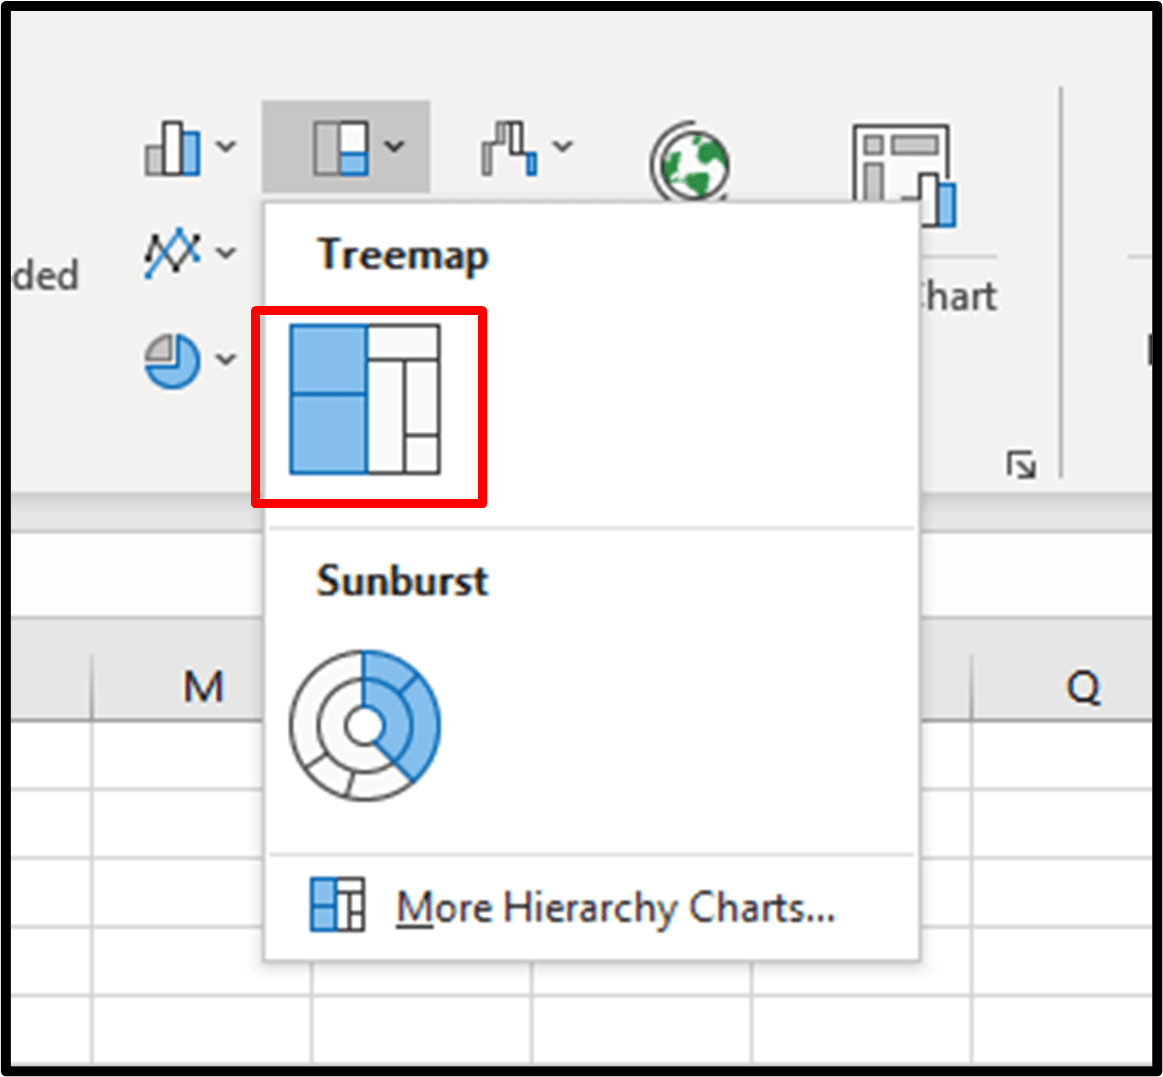Expand the Pie Chart dropdown
The width and height of the screenshot is (1163, 1077).
coord(226,360)
